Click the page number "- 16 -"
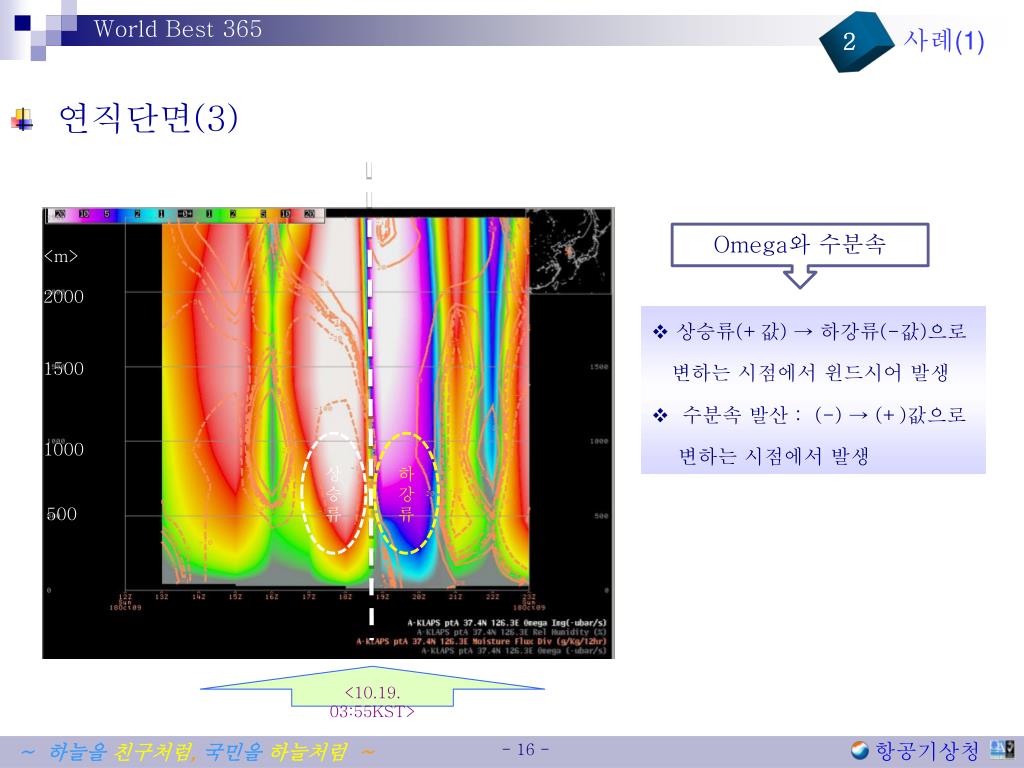The image size is (1024, 768). [526, 749]
